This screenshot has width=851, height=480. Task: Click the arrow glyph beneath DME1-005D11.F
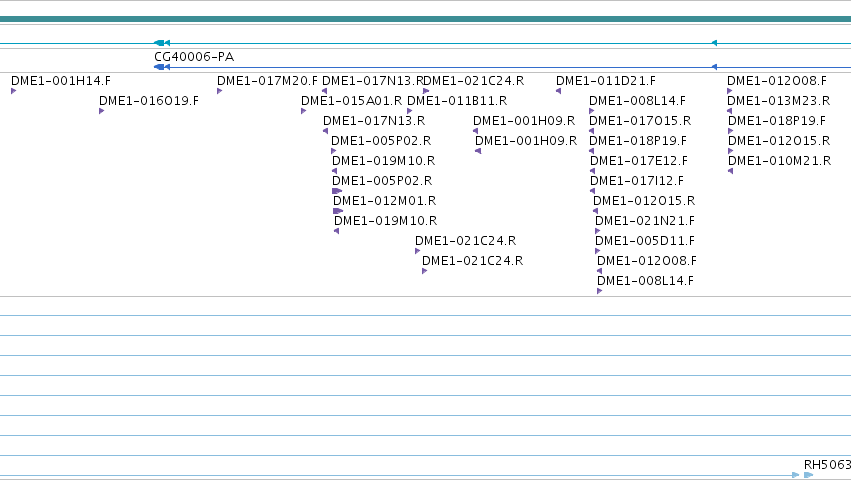click(x=598, y=251)
